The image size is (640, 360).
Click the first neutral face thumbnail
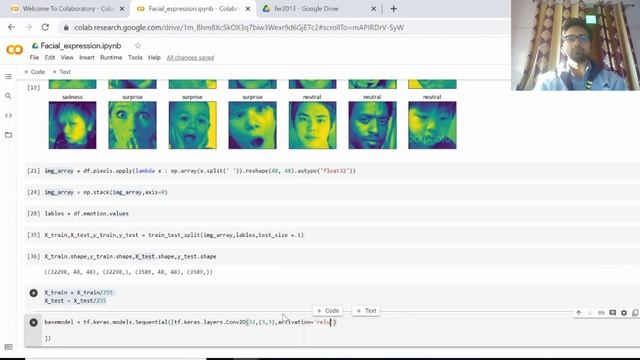312,125
